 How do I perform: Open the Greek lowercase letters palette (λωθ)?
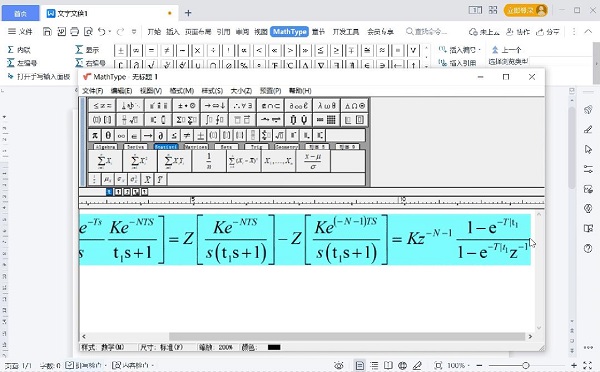tap(326, 106)
